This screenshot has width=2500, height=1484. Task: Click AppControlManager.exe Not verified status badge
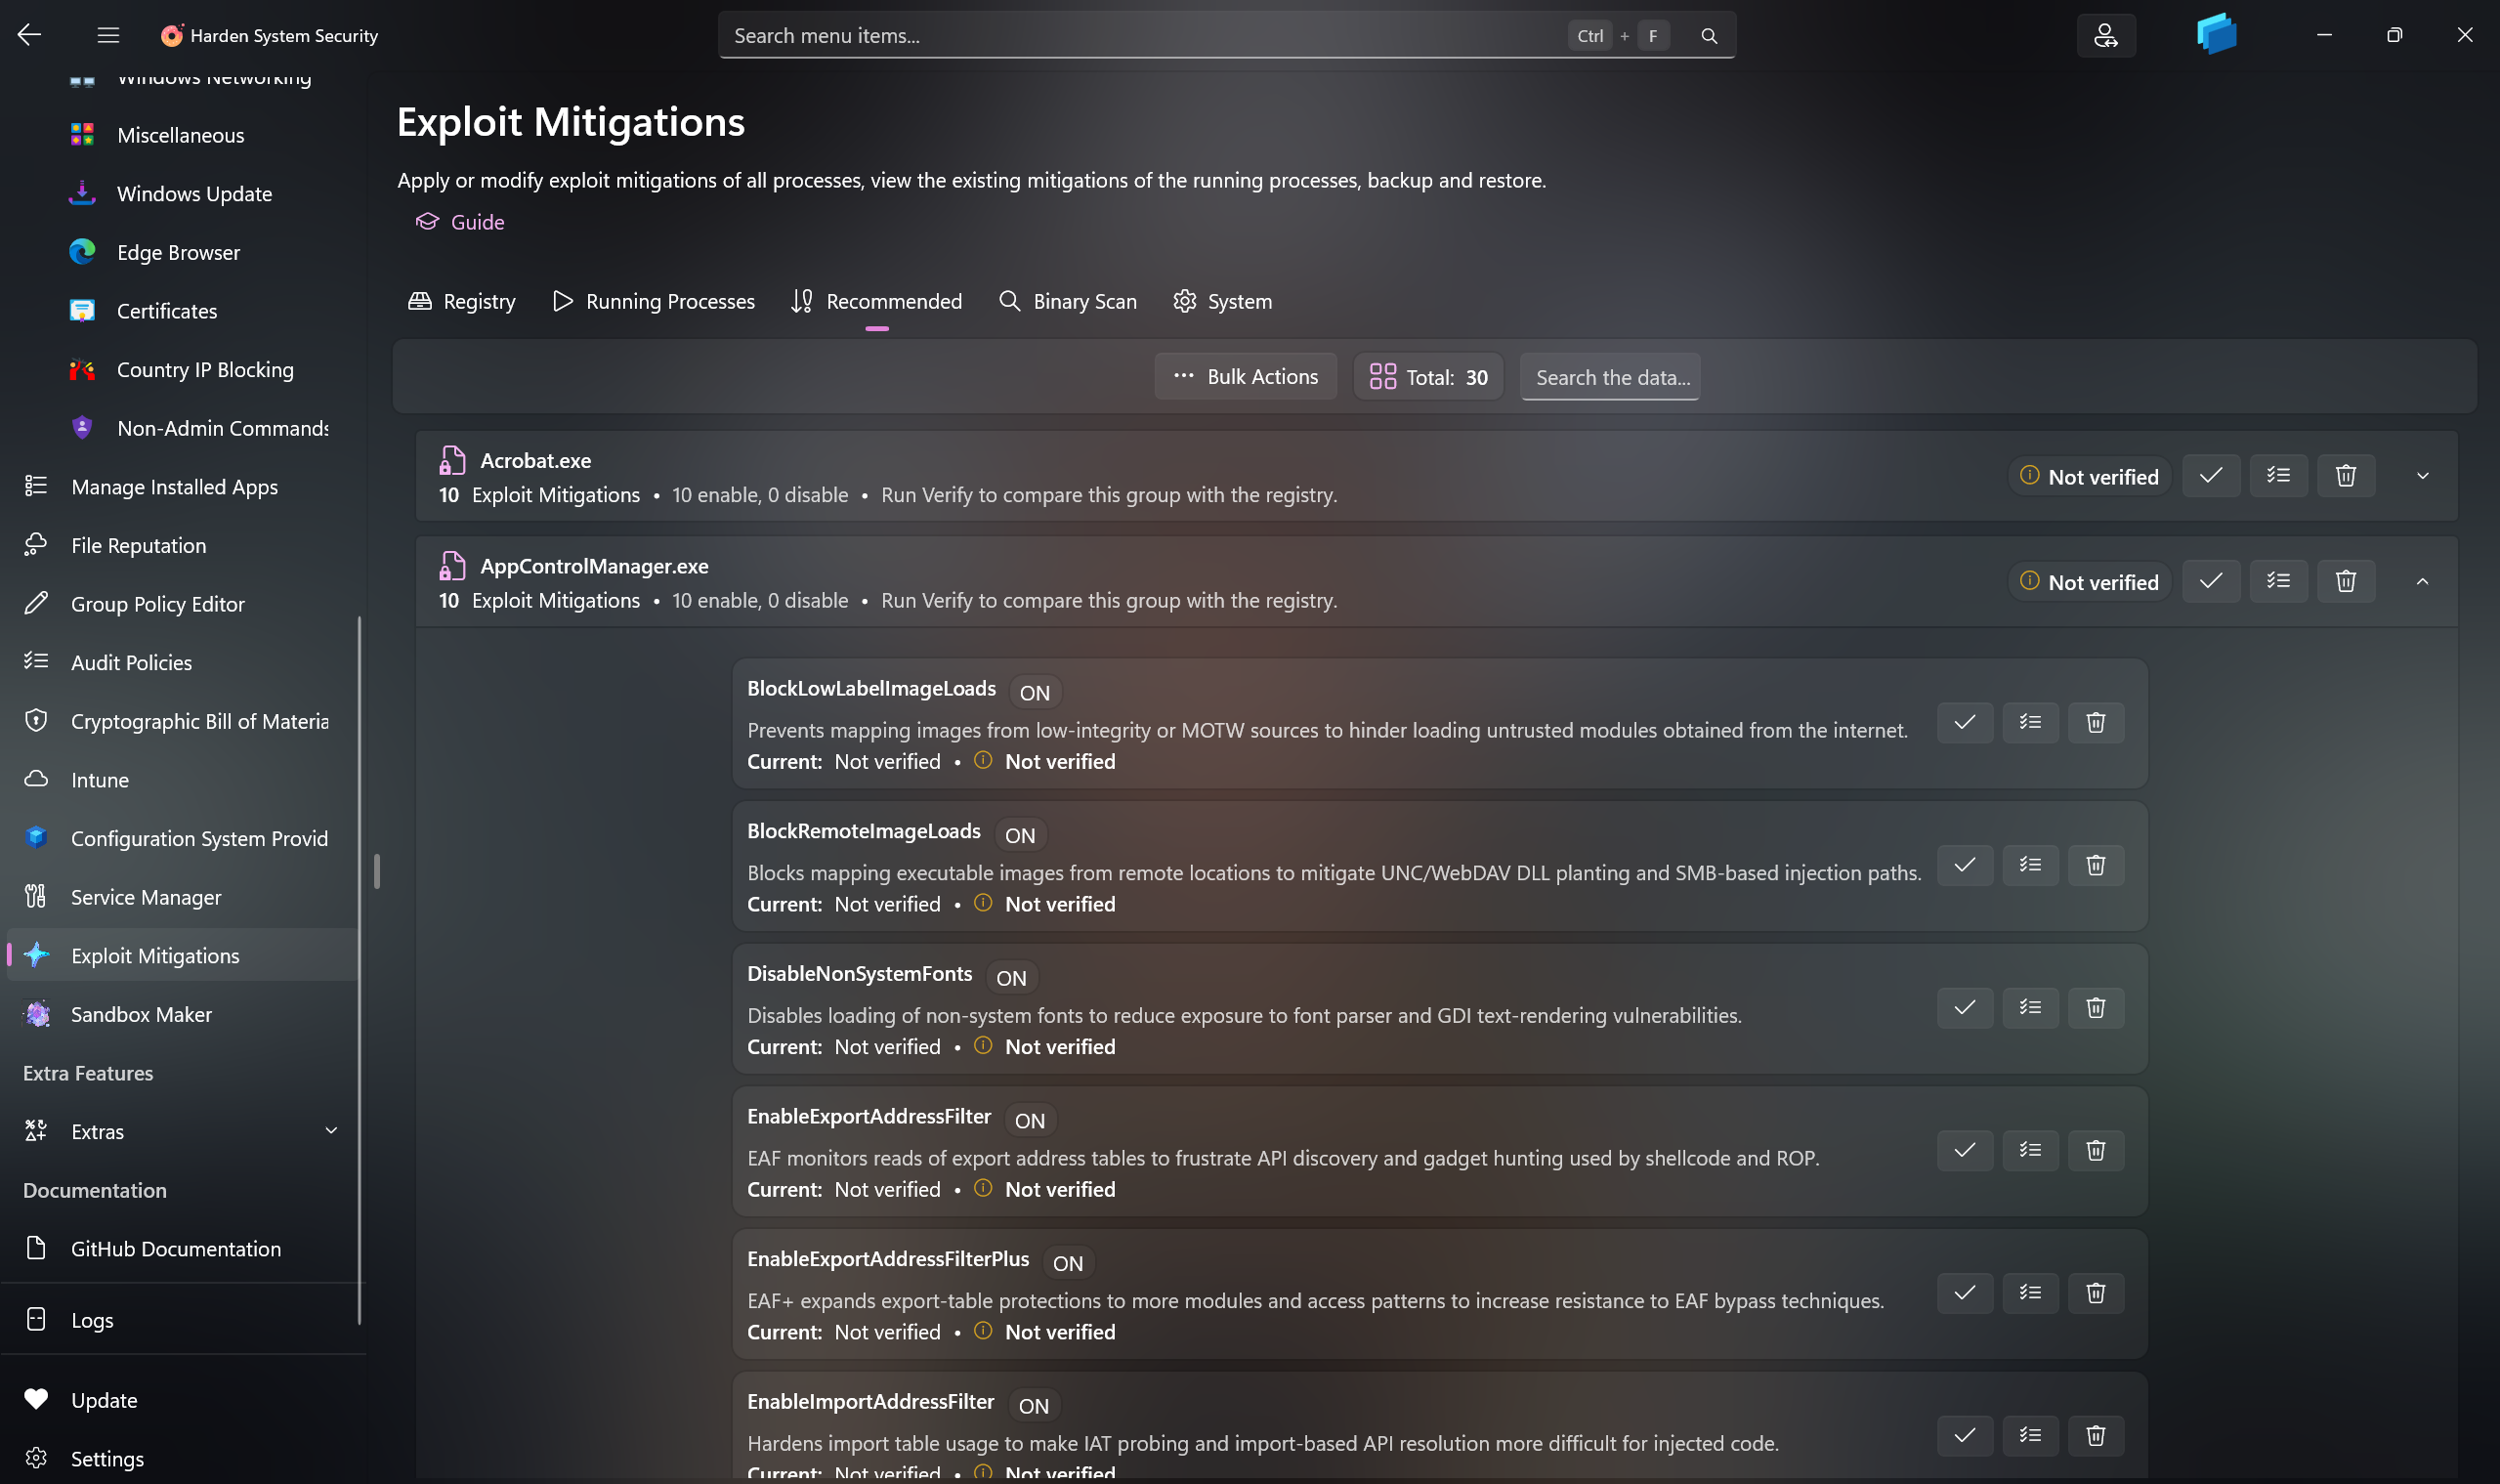(x=2089, y=581)
